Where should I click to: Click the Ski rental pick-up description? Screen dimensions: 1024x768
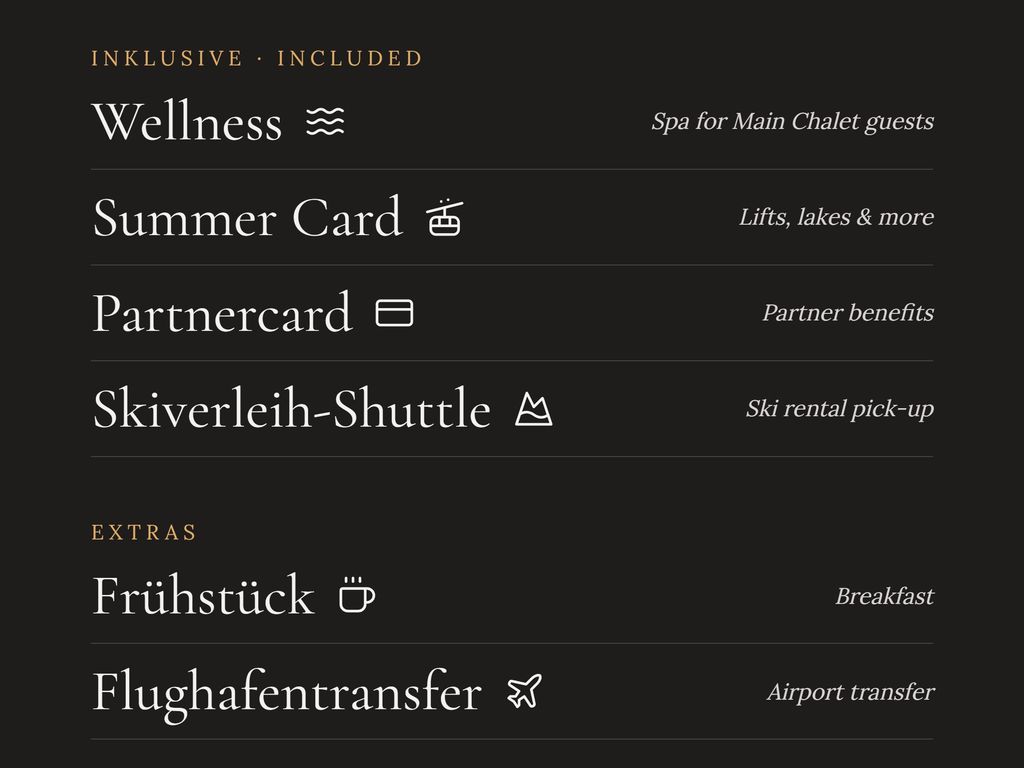click(x=840, y=409)
